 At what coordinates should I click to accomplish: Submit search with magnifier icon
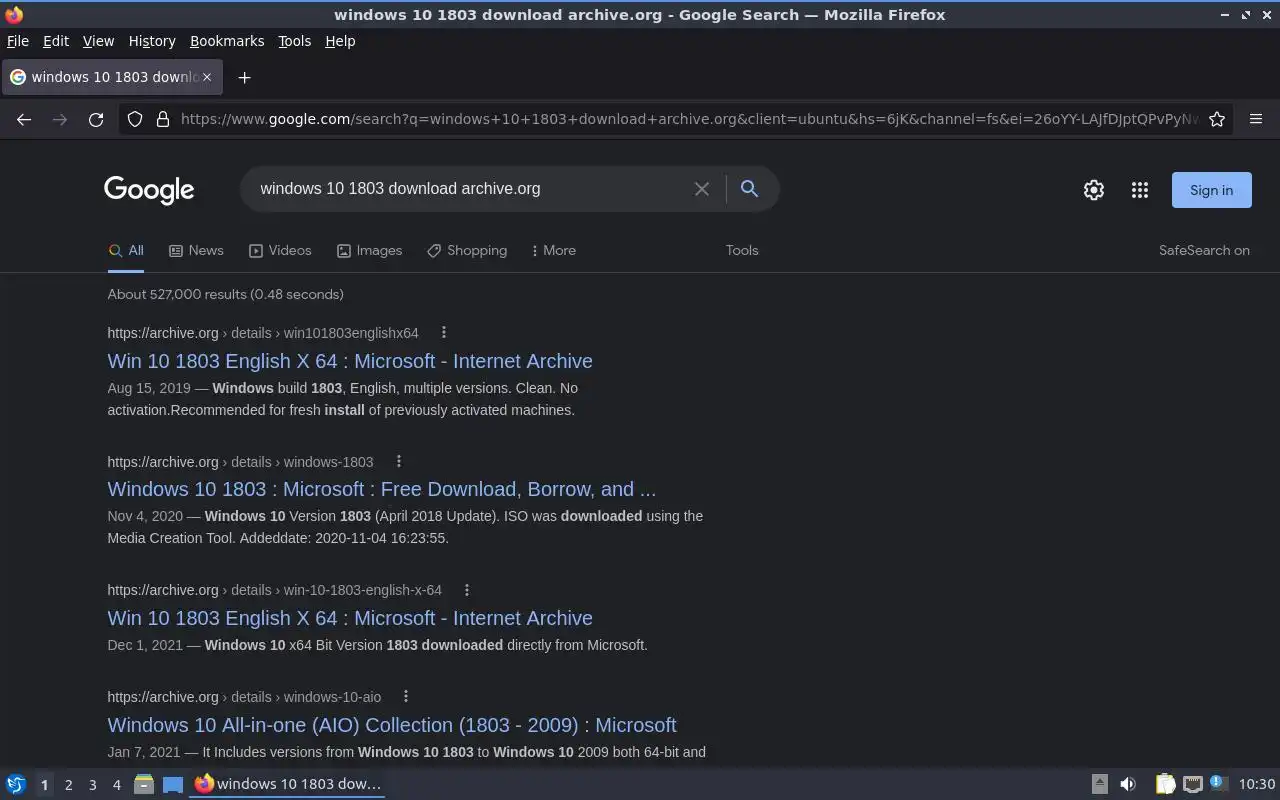(749, 189)
